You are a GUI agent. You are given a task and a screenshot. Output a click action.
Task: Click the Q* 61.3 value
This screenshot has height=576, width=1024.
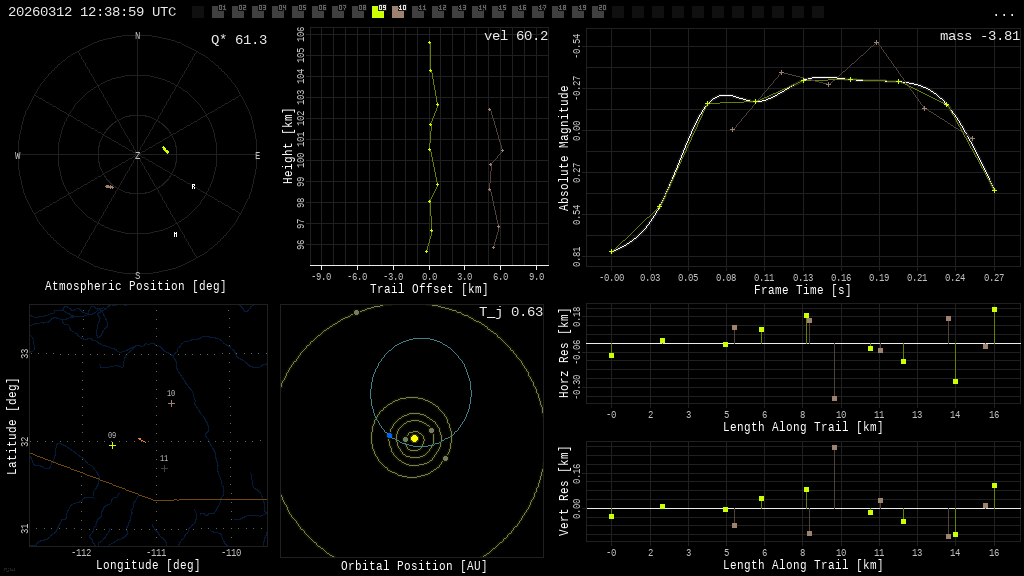[x=239, y=40]
